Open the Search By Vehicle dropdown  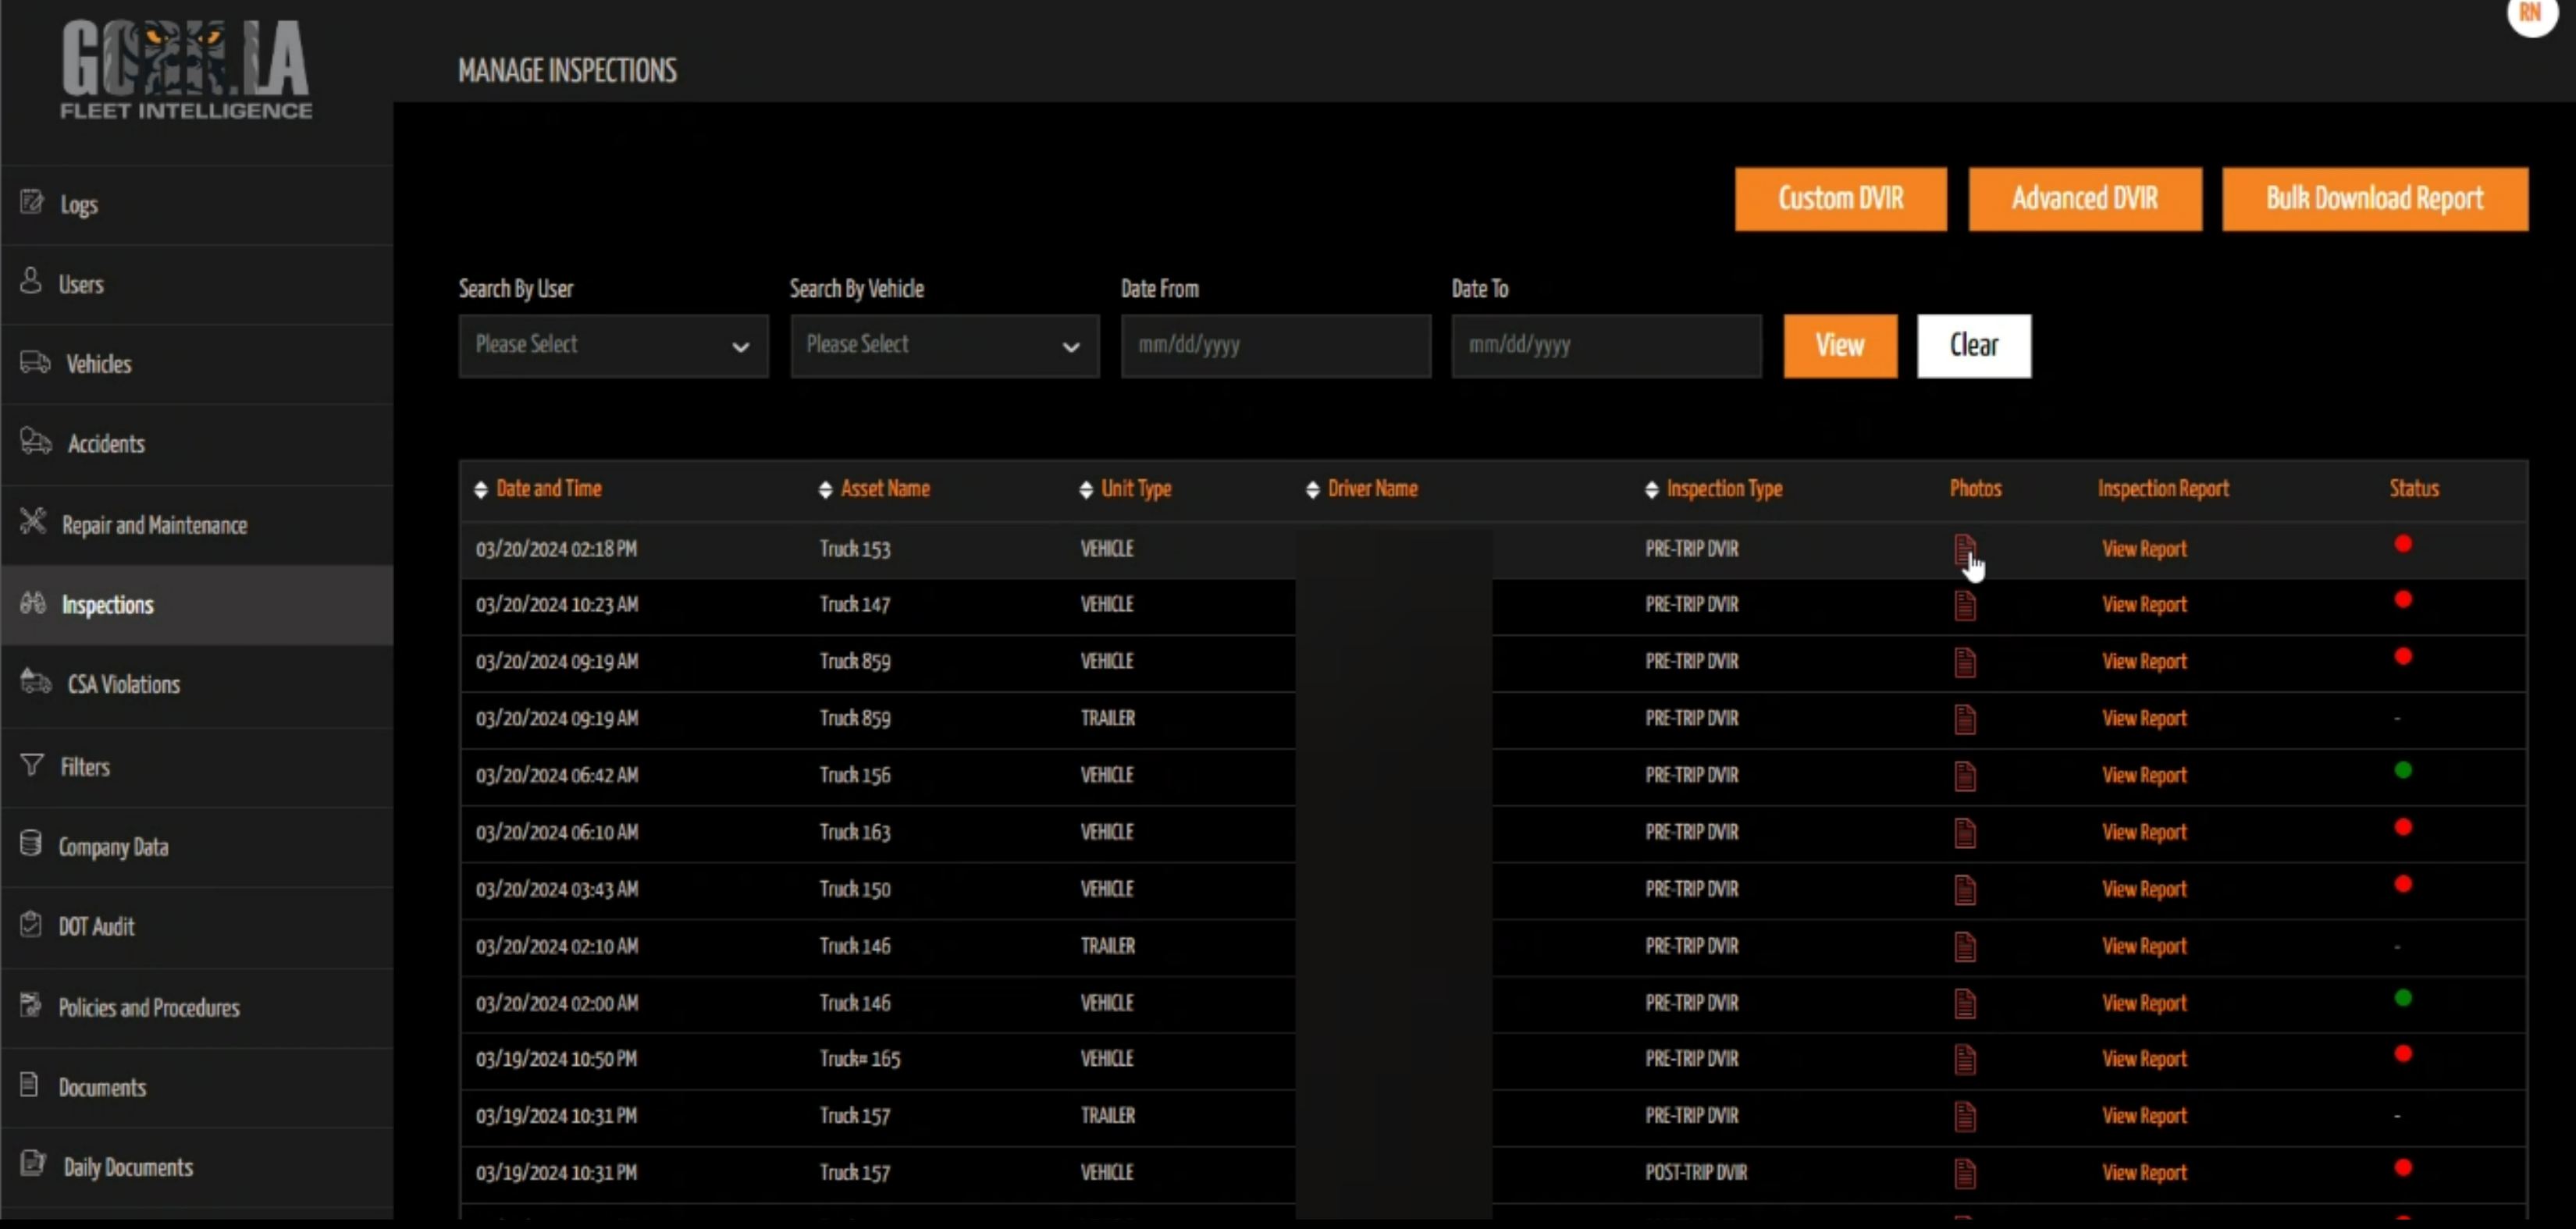944,346
